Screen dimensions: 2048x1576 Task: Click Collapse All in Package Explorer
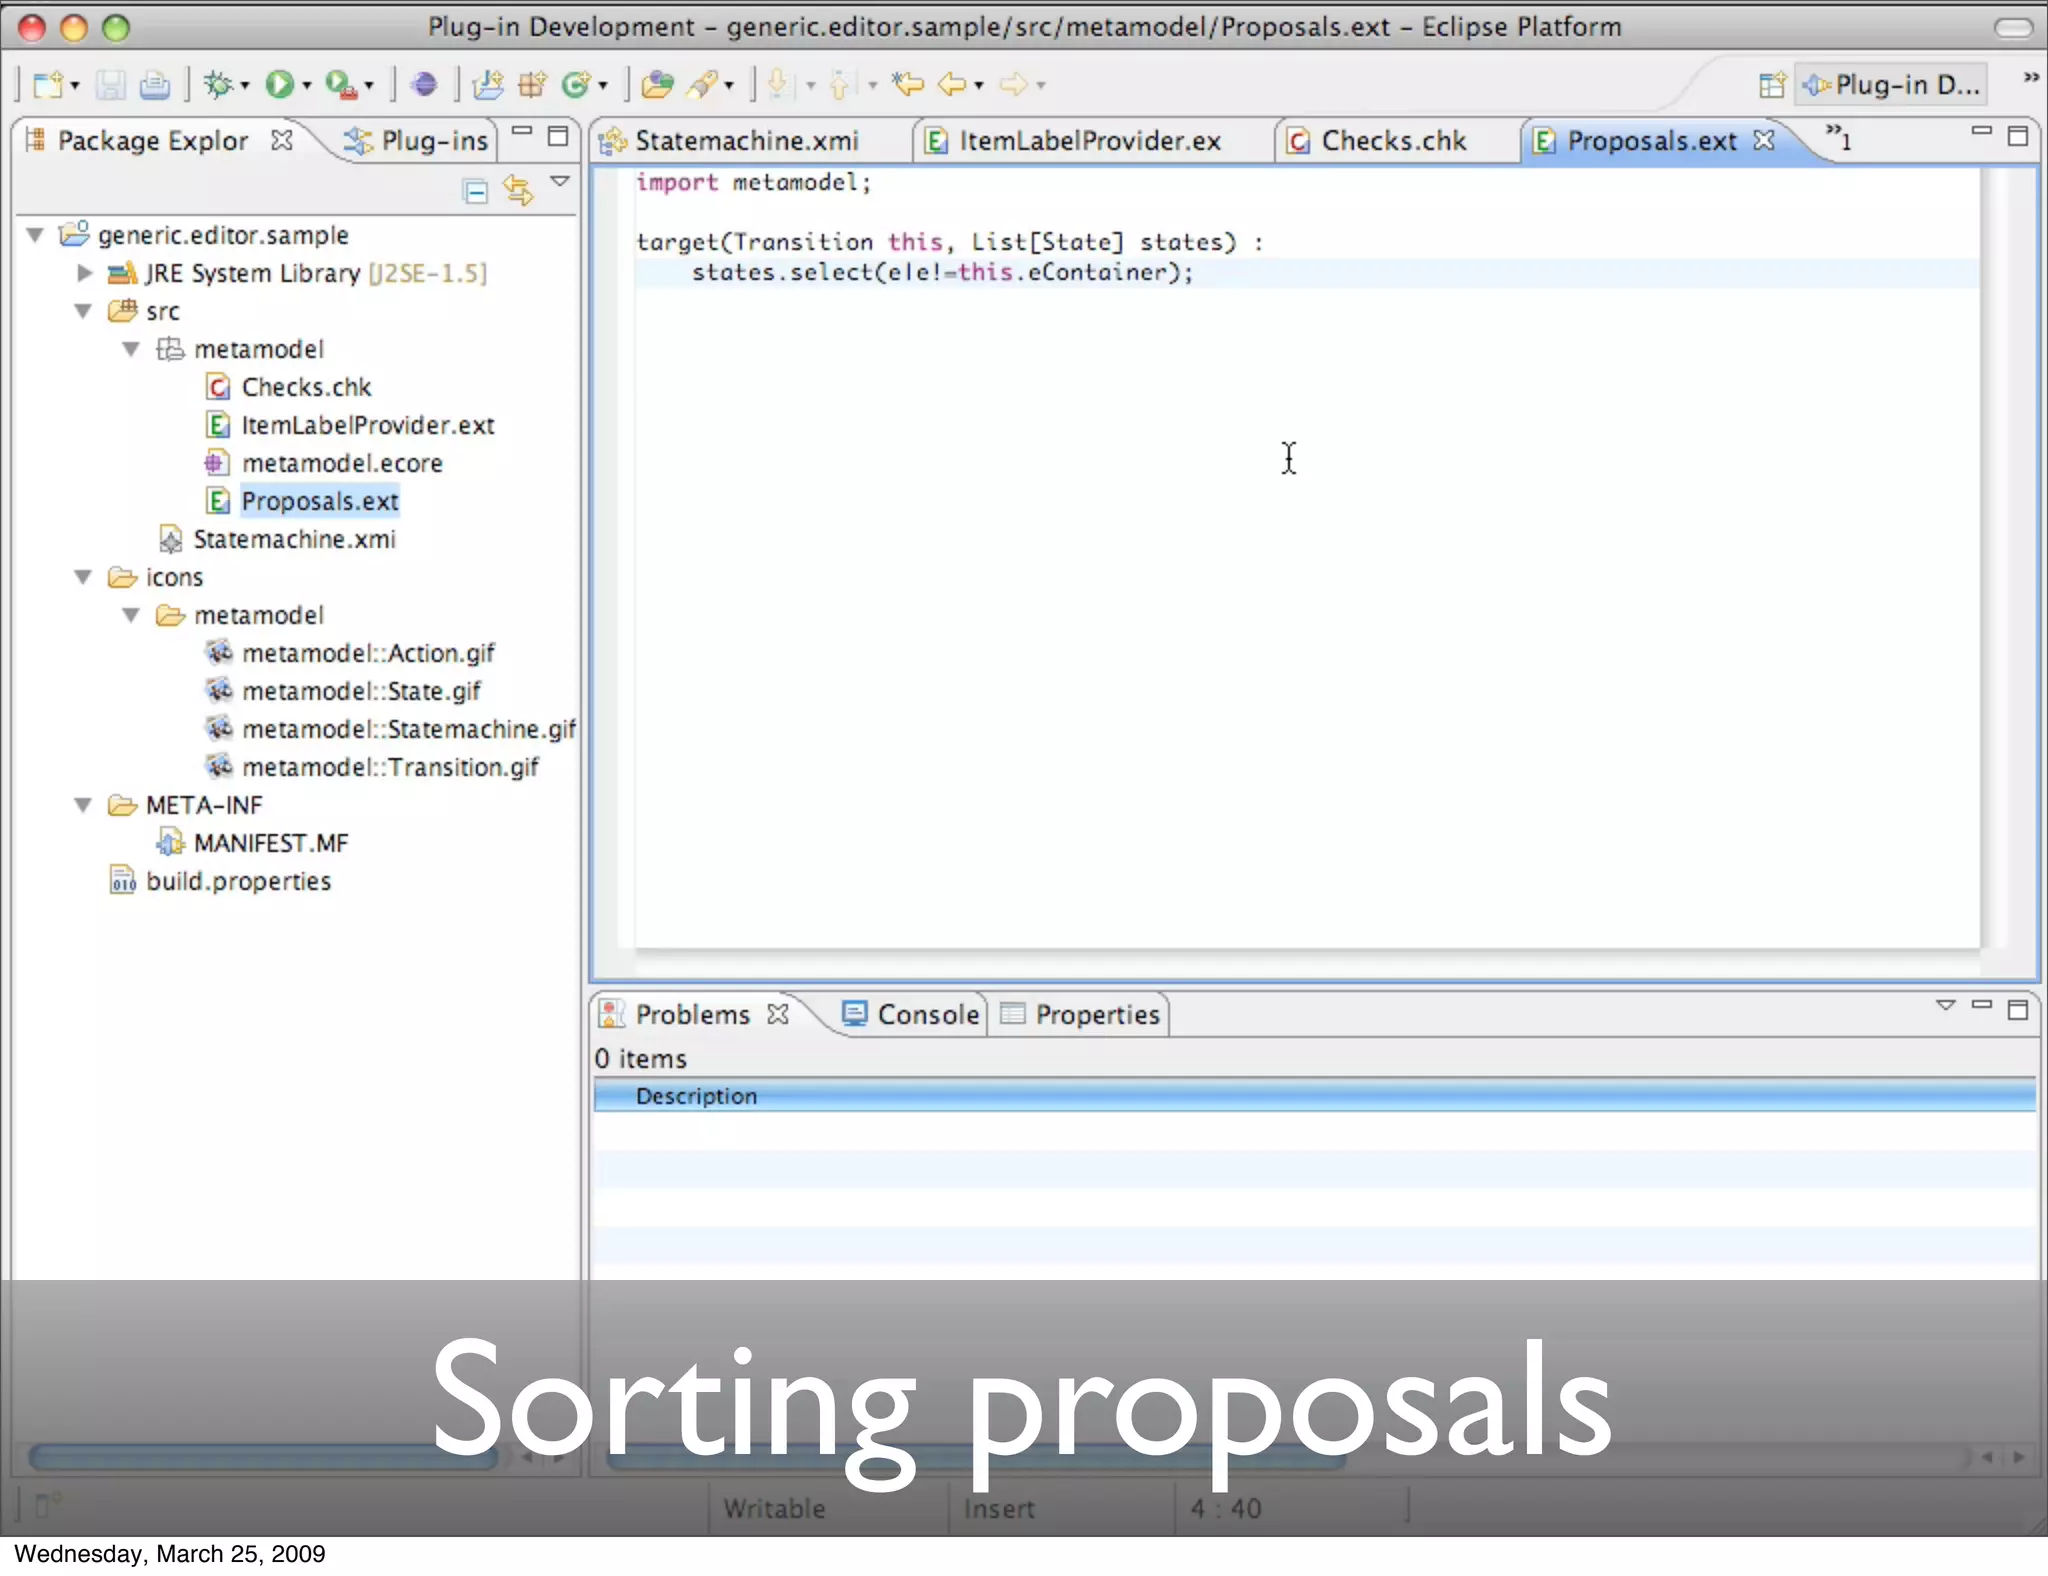[x=476, y=190]
